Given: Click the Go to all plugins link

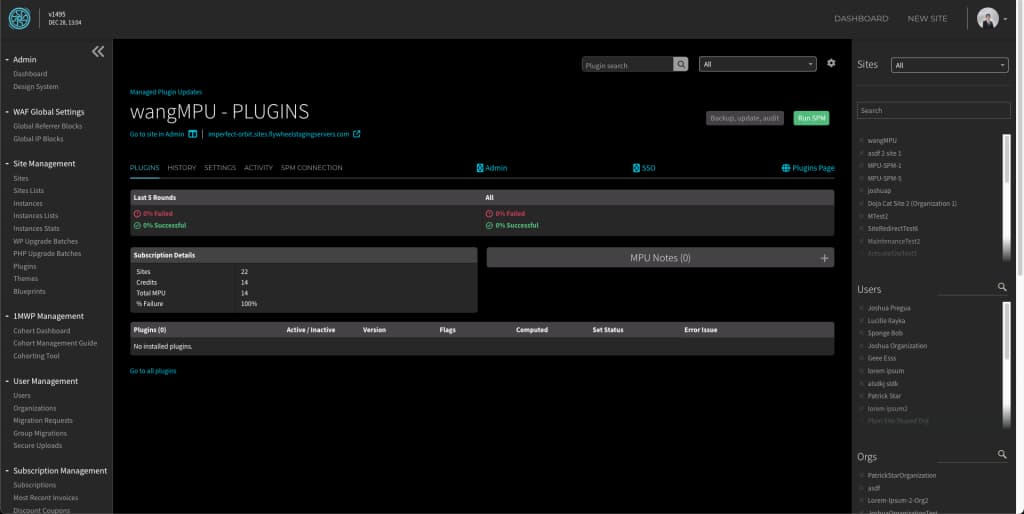Looking at the screenshot, I should click(x=153, y=371).
